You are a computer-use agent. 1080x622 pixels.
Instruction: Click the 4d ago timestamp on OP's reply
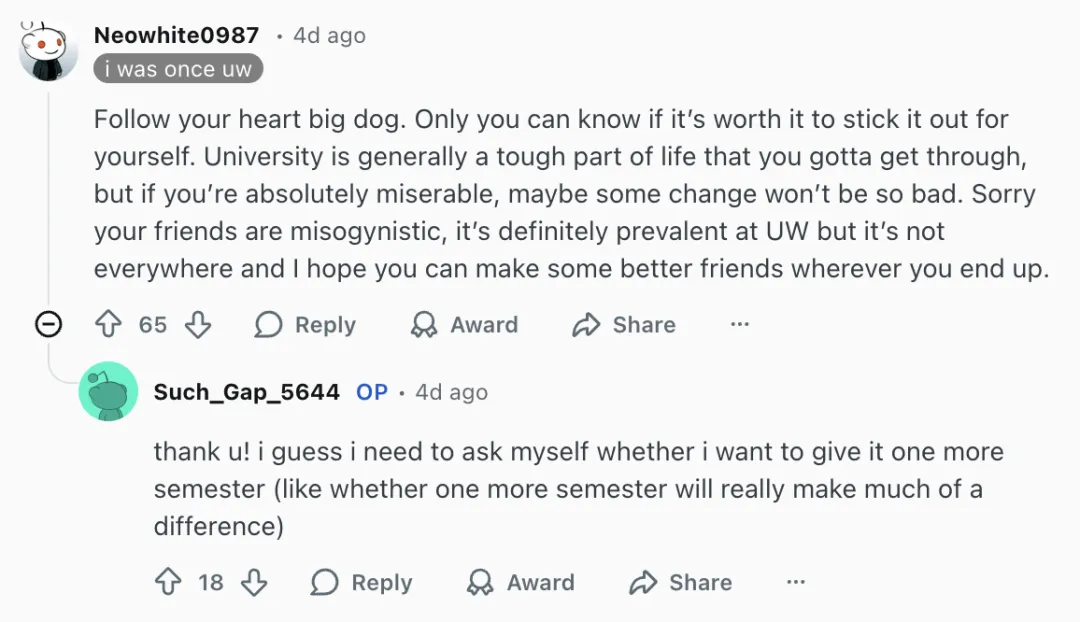click(x=451, y=392)
